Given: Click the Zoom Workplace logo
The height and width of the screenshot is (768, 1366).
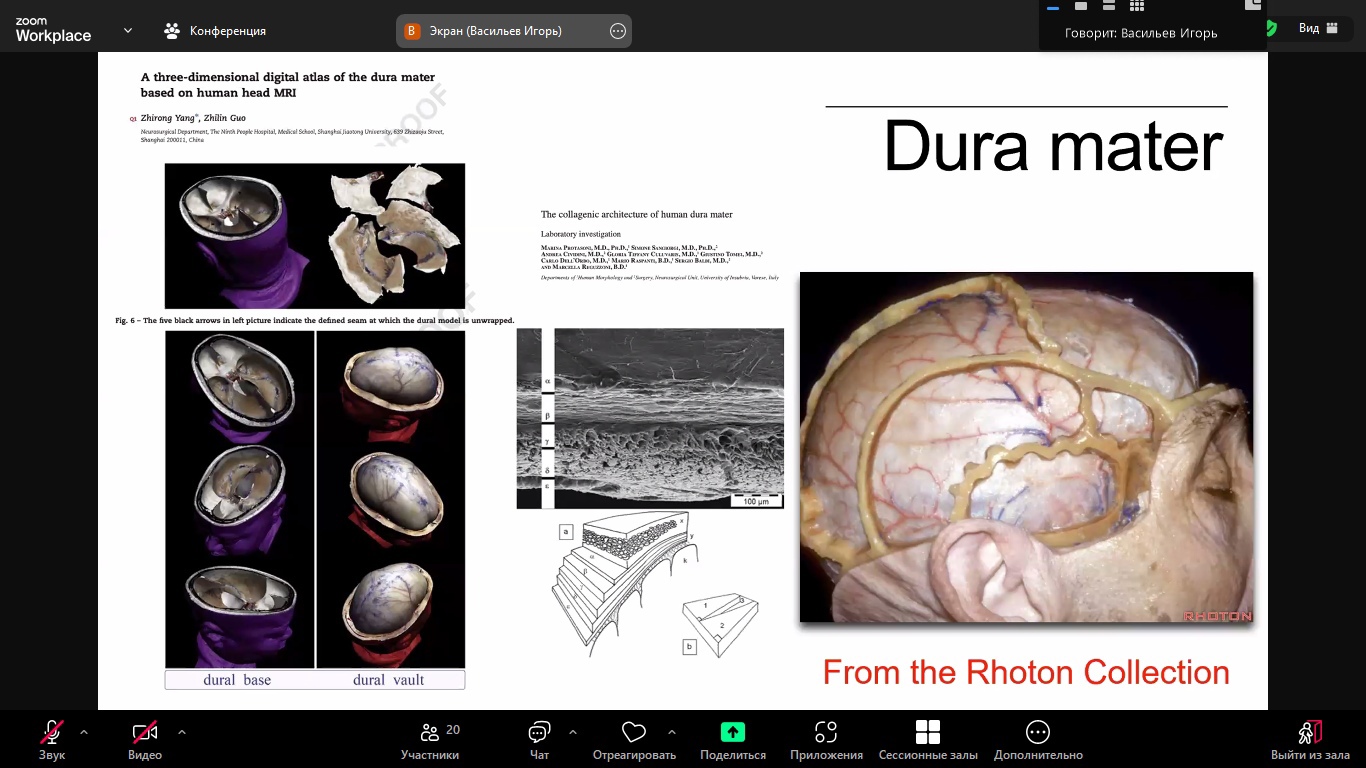Looking at the screenshot, I should tap(53, 30).
